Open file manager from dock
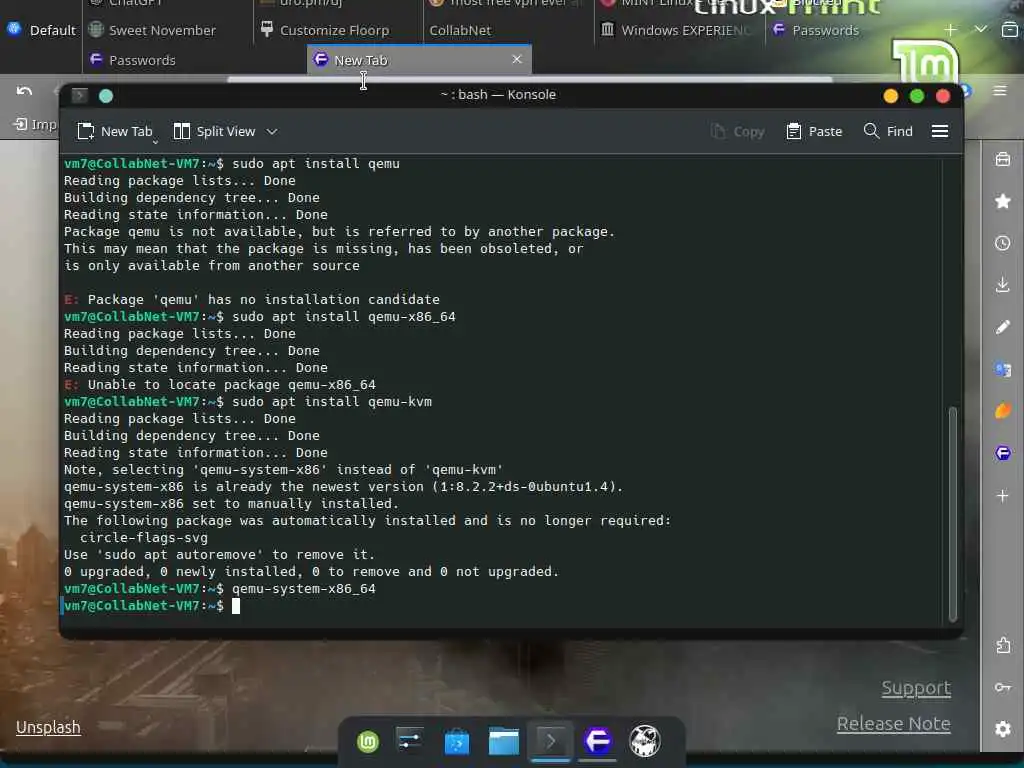 point(504,741)
